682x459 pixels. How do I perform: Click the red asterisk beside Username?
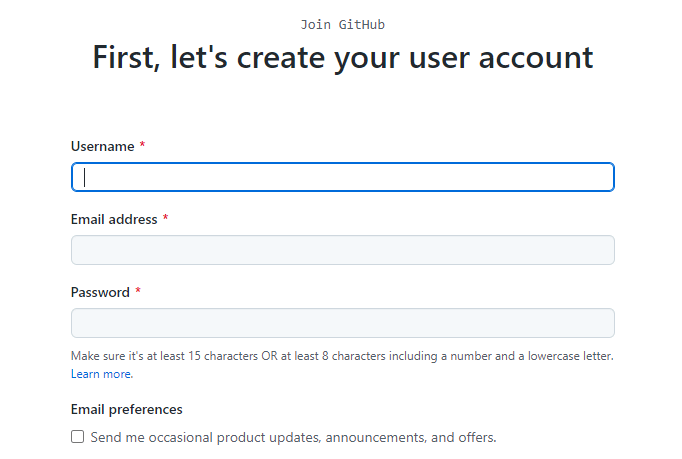pos(142,145)
